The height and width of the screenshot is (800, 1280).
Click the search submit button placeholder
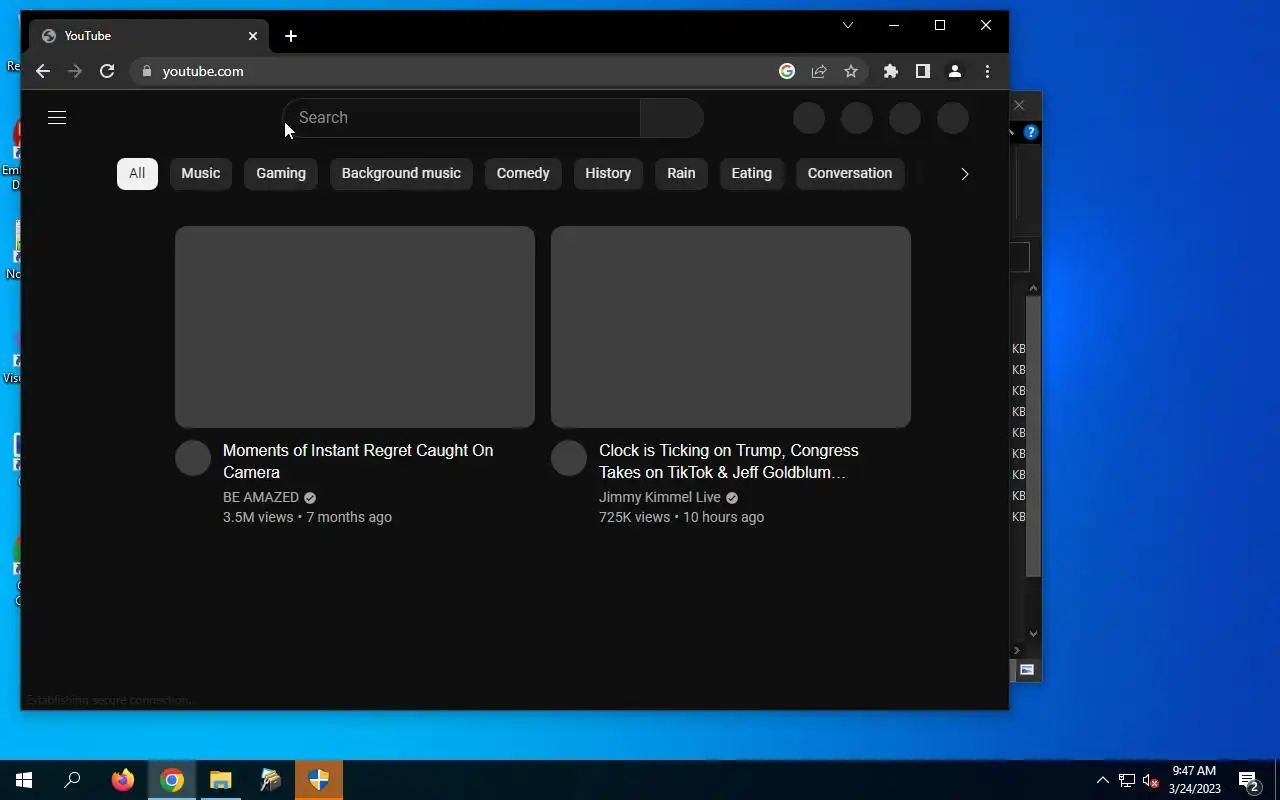point(672,118)
